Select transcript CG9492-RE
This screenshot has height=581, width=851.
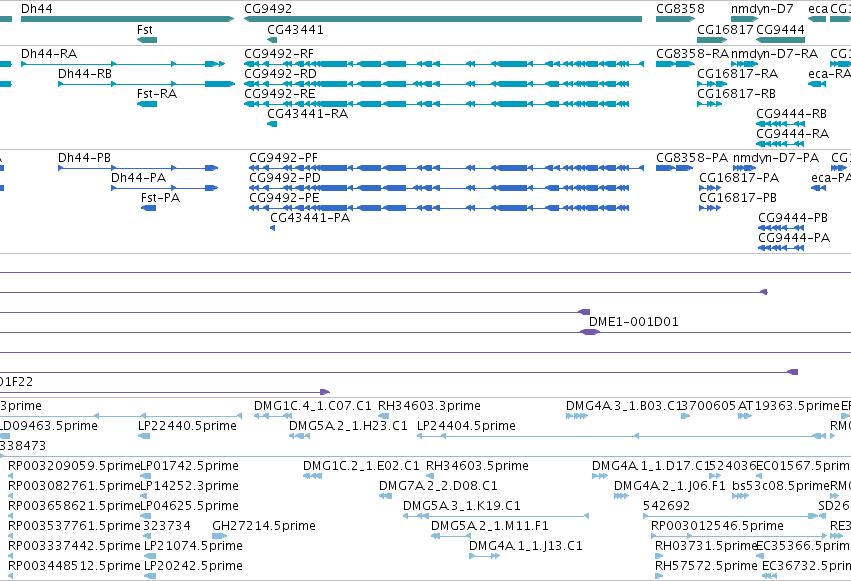click(437, 104)
